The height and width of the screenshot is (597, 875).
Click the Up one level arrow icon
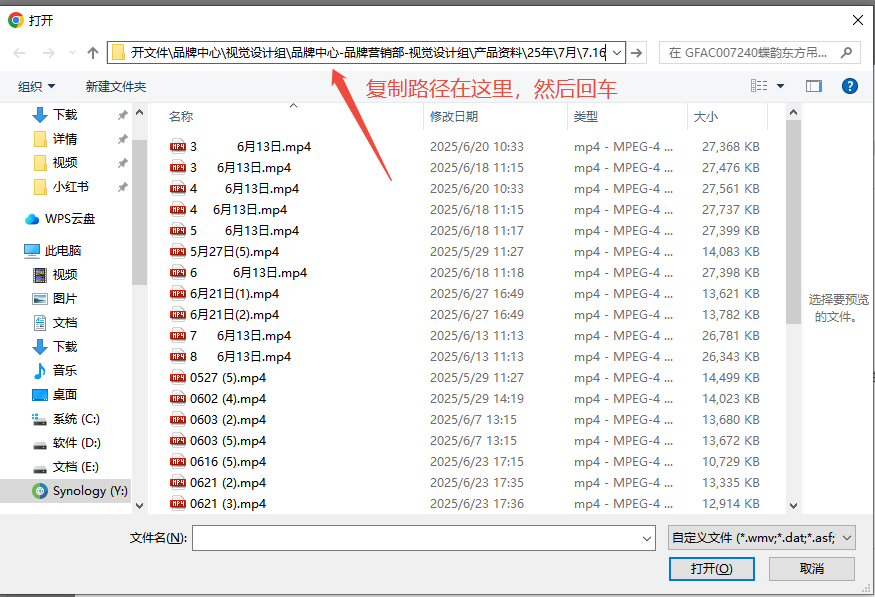[93, 53]
